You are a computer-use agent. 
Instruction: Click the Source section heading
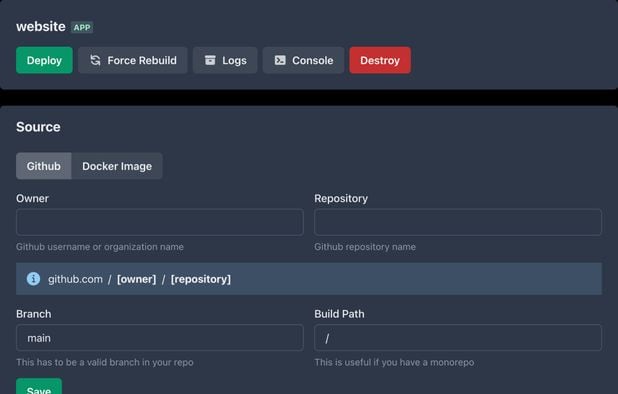tap(38, 127)
